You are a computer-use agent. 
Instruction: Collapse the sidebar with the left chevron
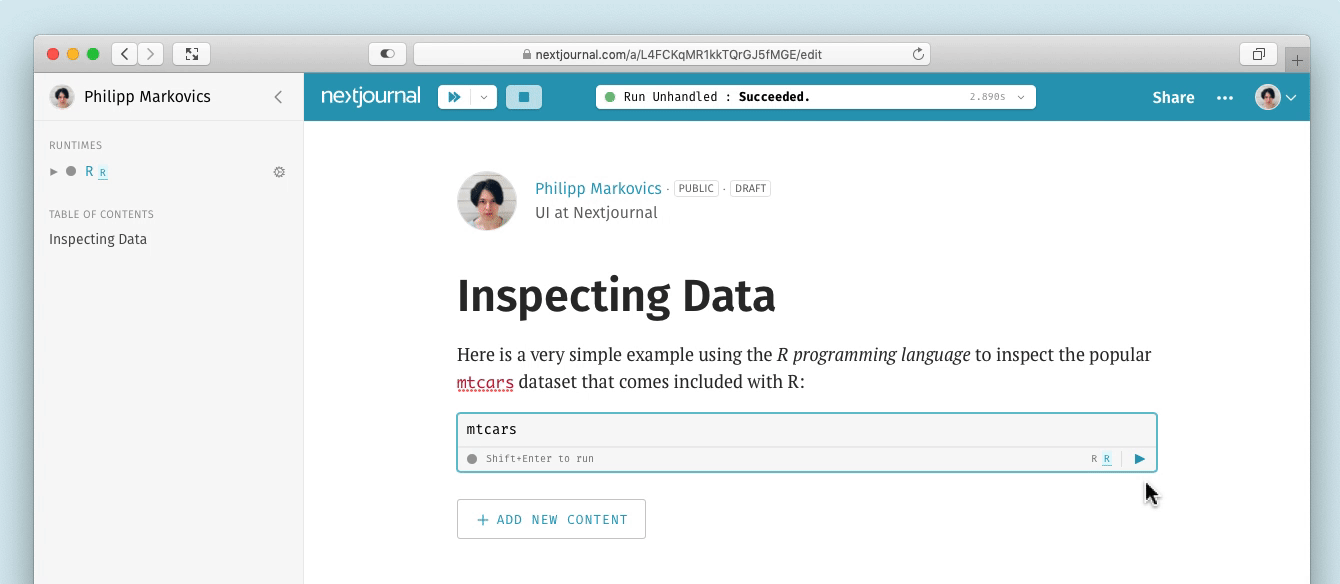click(278, 97)
